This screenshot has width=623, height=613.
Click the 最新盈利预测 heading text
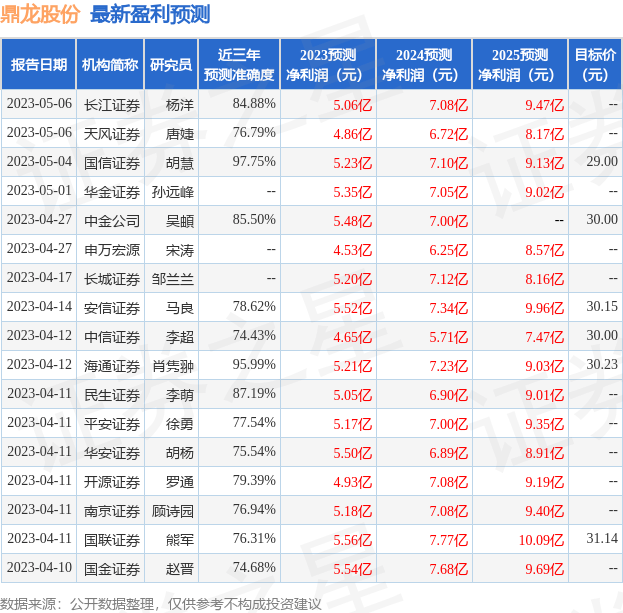pos(150,14)
